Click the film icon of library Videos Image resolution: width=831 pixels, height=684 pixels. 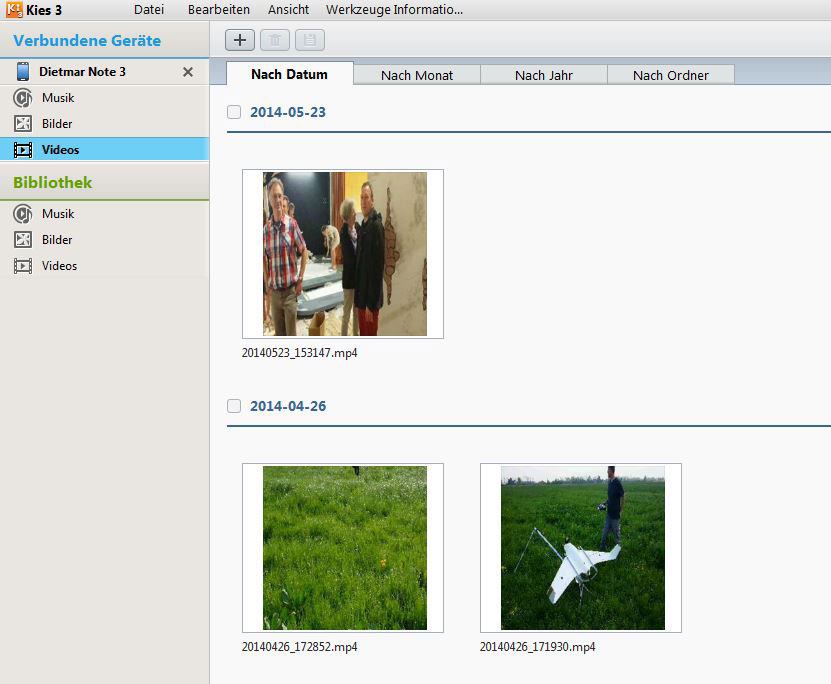click(x=22, y=266)
